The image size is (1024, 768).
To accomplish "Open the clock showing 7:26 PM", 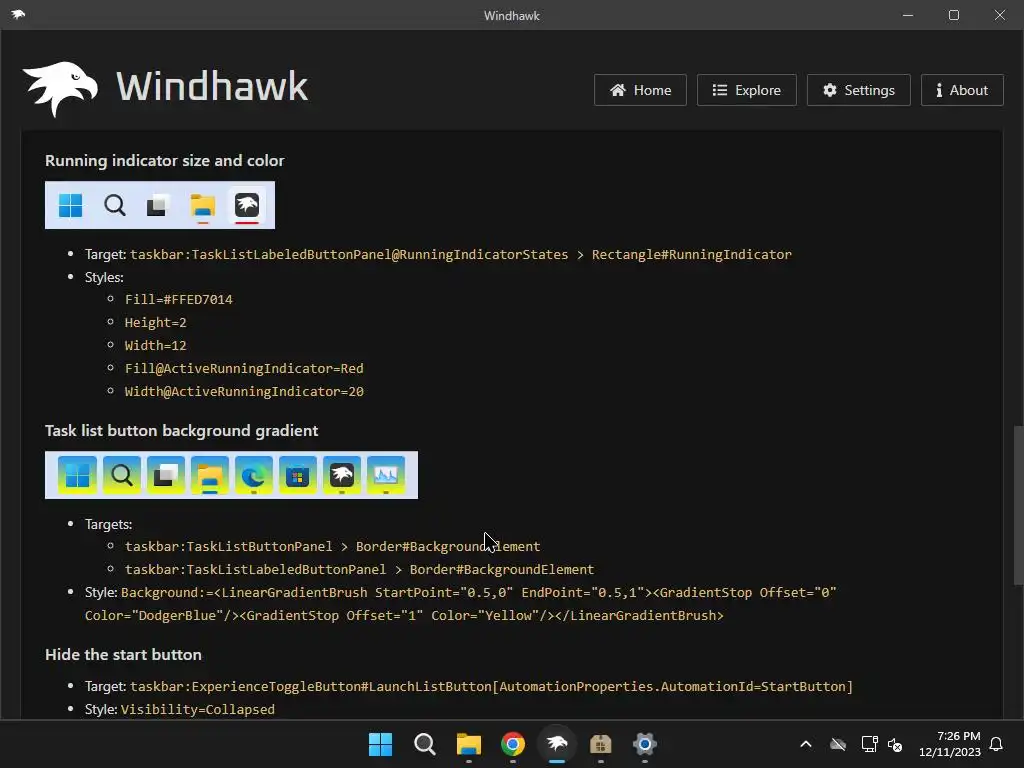I will point(950,744).
